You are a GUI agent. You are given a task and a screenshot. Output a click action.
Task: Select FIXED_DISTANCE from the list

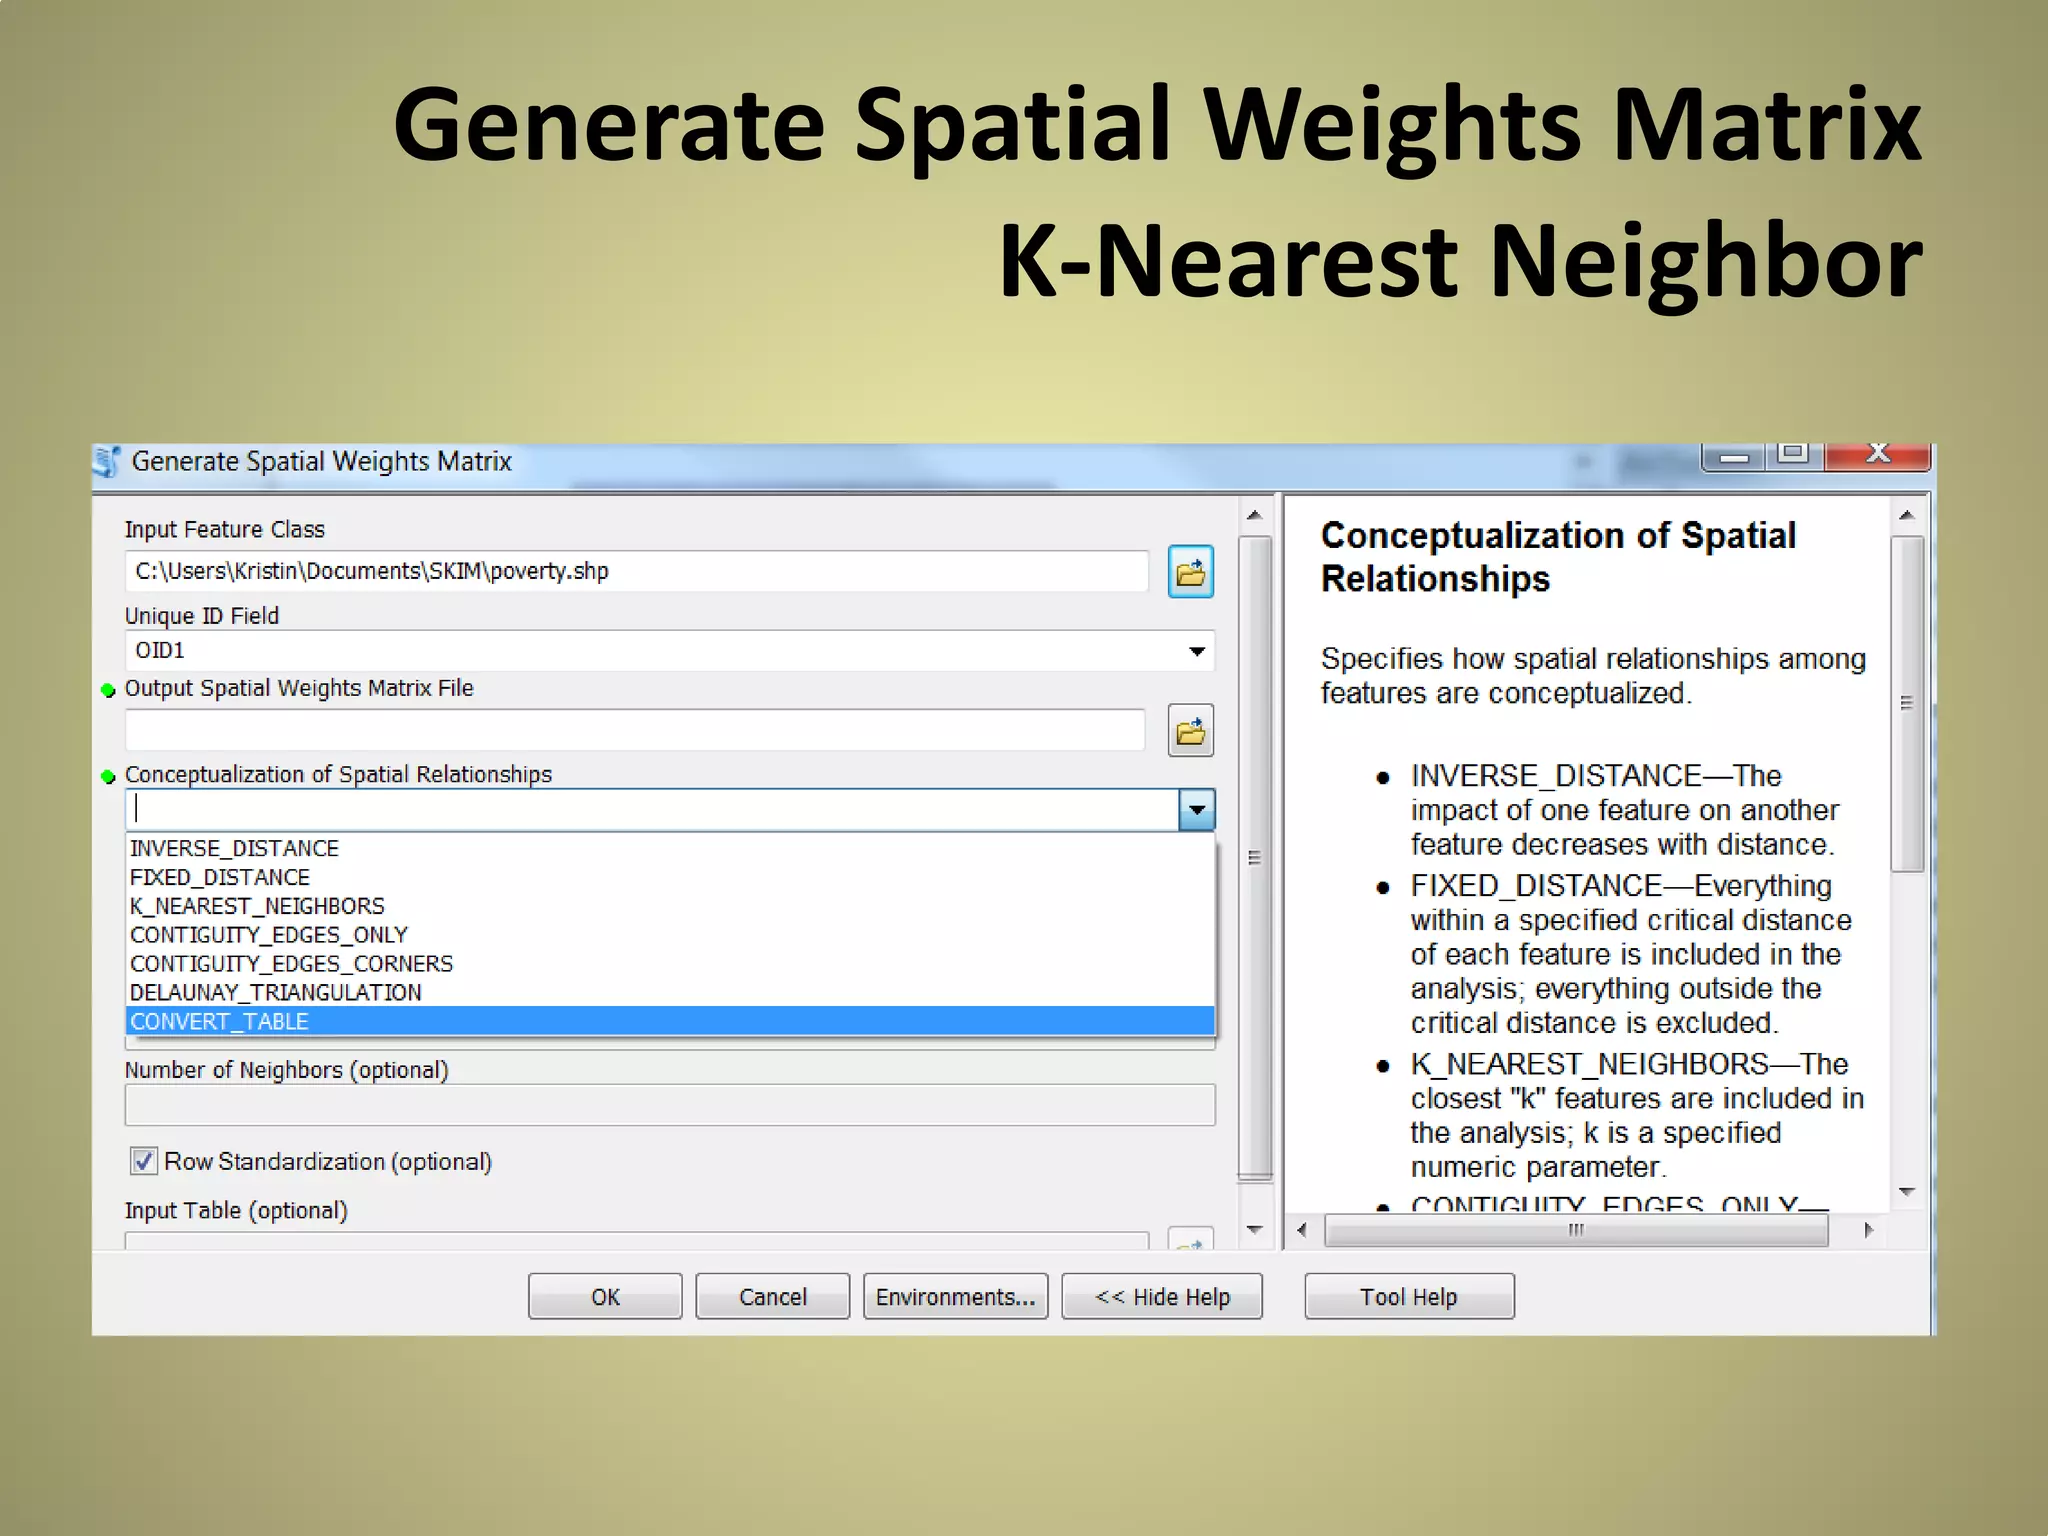[x=670, y=877]
